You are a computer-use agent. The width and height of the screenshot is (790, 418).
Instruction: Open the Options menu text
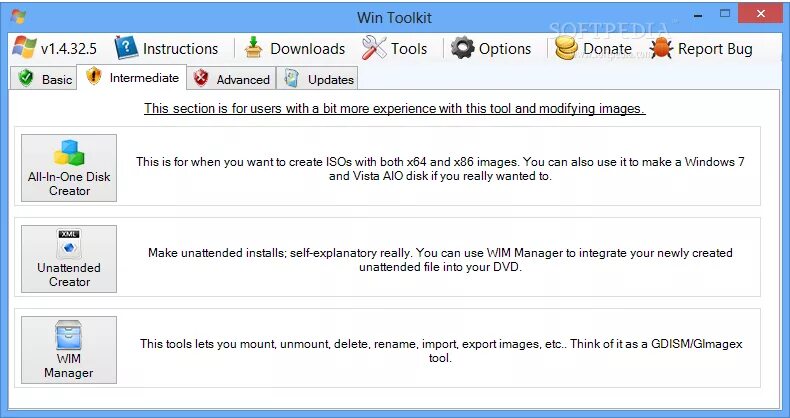[505, 49]
